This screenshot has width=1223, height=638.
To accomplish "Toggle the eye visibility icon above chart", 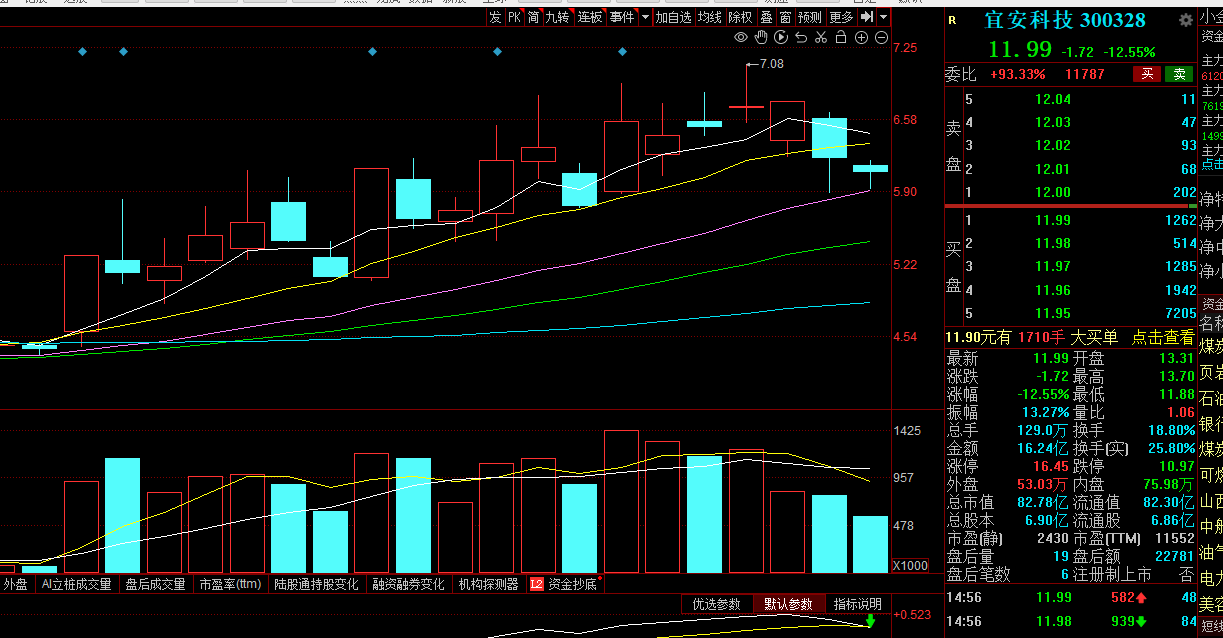I will (x=741, y=38).
